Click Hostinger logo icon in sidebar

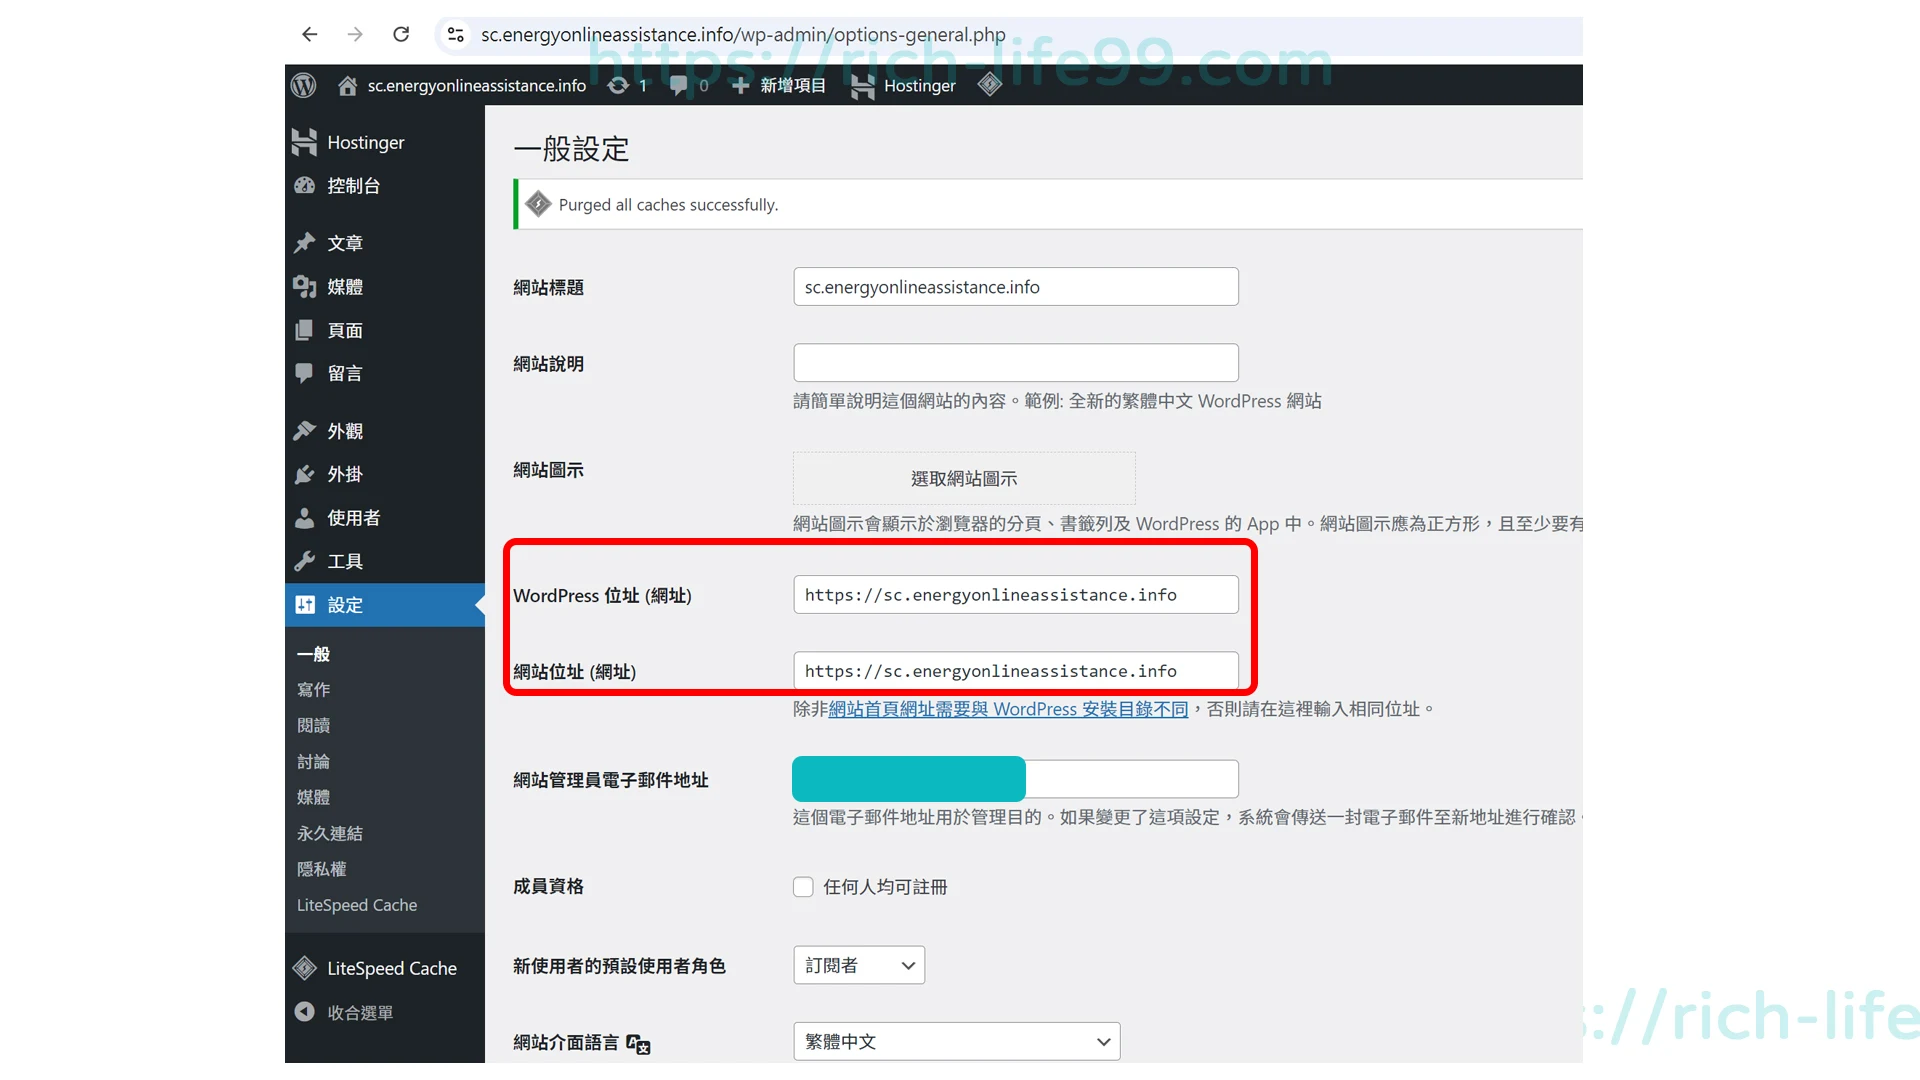click(x=304, y=142)
